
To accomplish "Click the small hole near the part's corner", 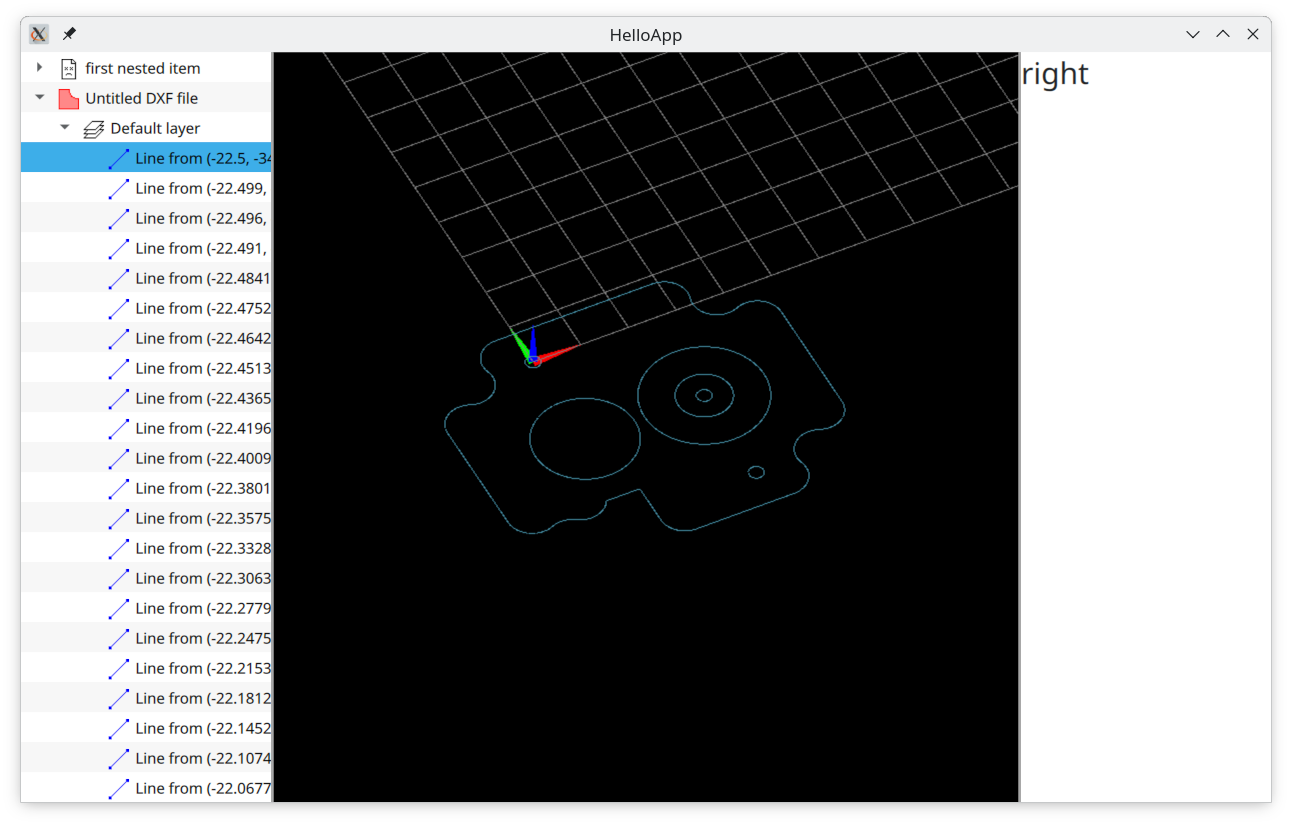I will click(756, 472).
